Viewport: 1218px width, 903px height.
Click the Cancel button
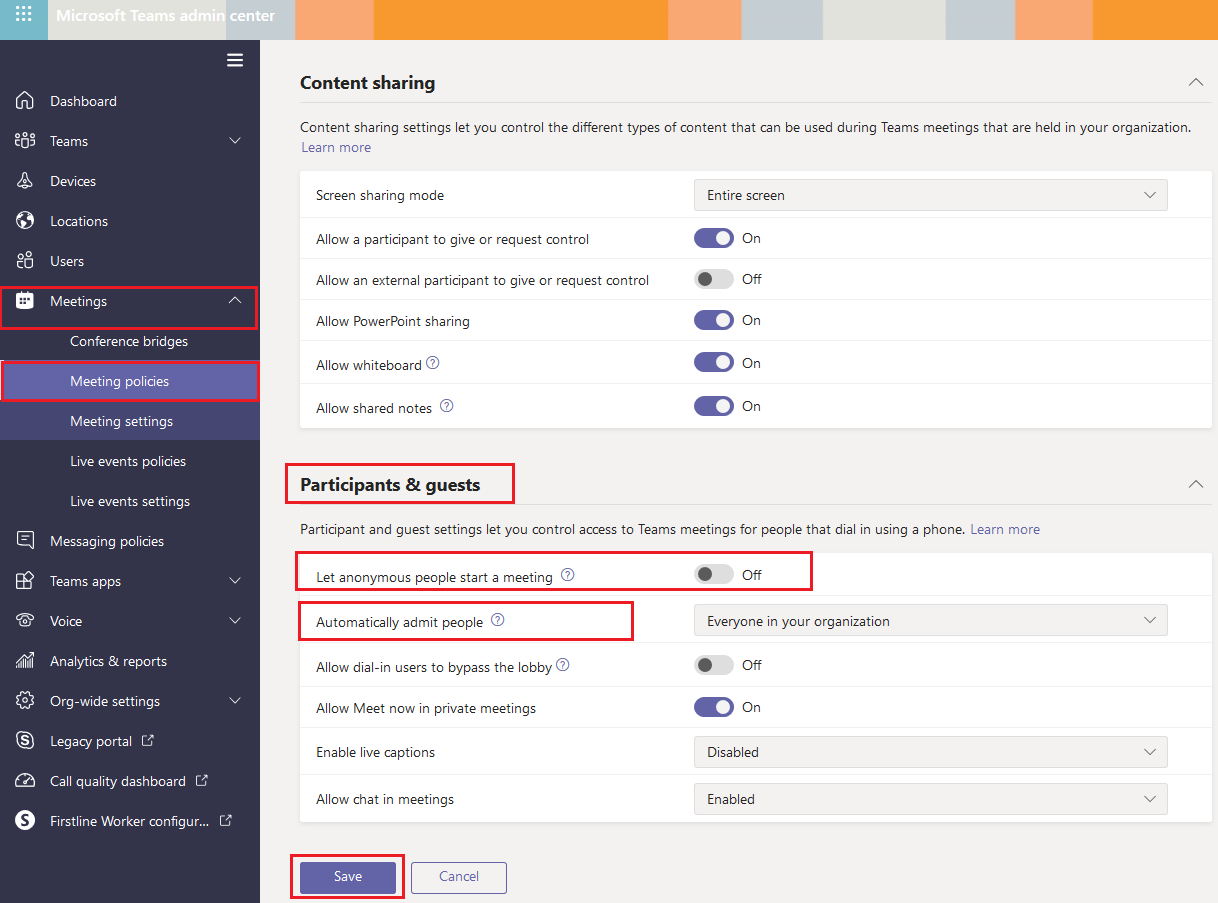click(x=459, y=876)
